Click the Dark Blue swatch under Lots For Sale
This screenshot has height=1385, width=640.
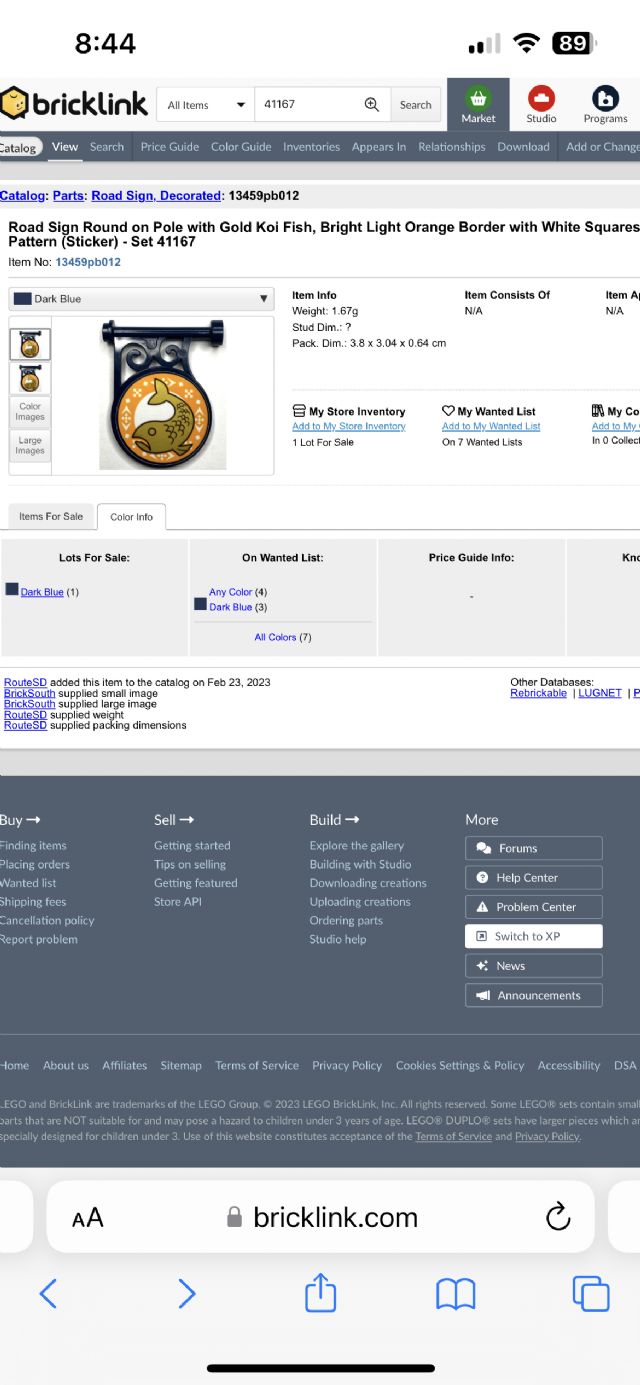click(12, 591)
